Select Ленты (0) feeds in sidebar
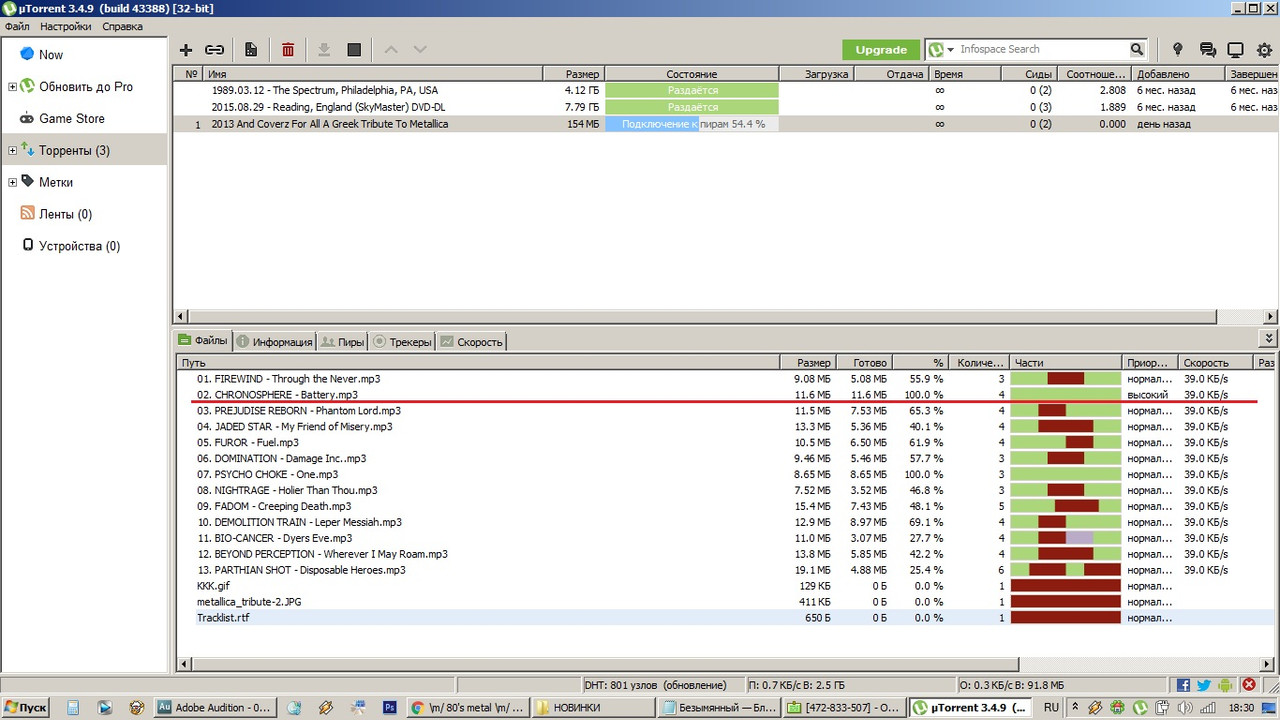1280x720 pixels. point(65,214)
